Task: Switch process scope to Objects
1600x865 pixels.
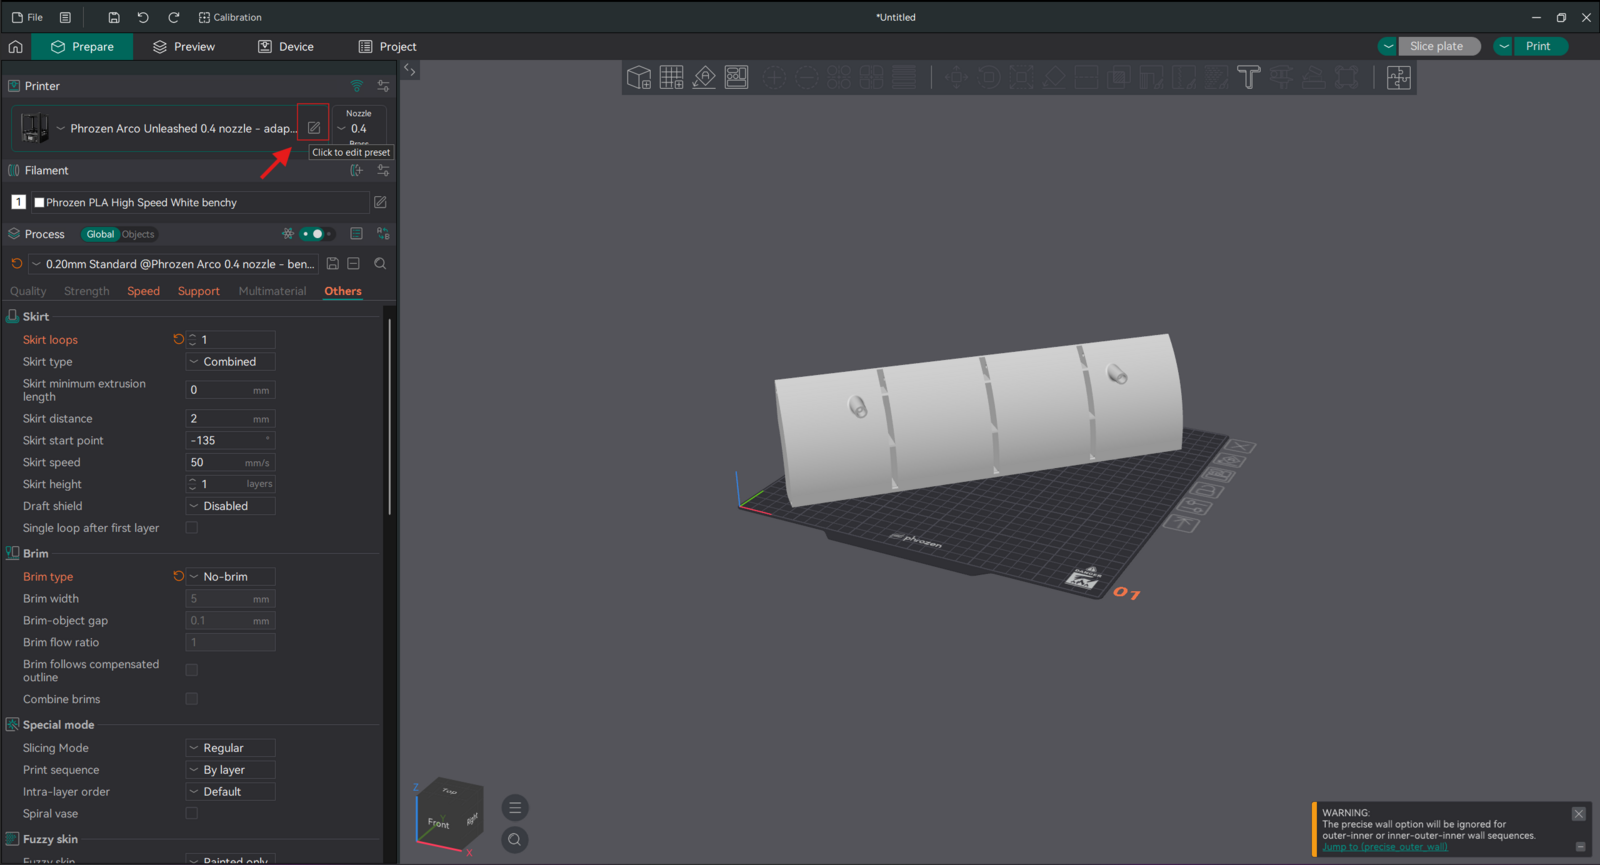Action: [138, 234]
